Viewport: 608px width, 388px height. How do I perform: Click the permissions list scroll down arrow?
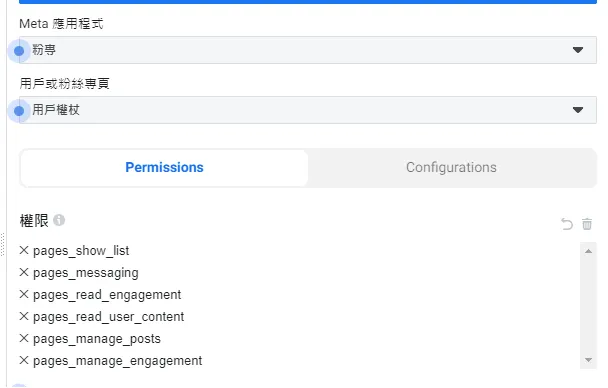(x=588, y=360)
